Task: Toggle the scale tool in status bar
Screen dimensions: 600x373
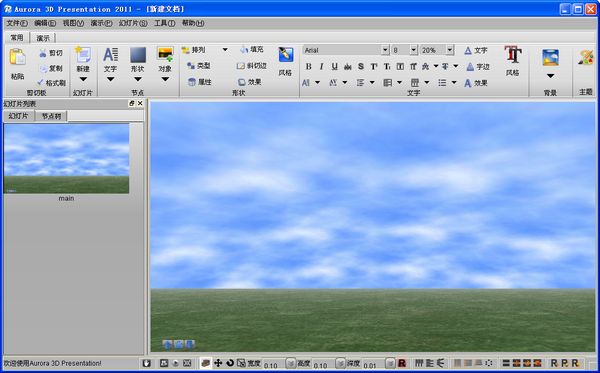Action: pos(241,363)
